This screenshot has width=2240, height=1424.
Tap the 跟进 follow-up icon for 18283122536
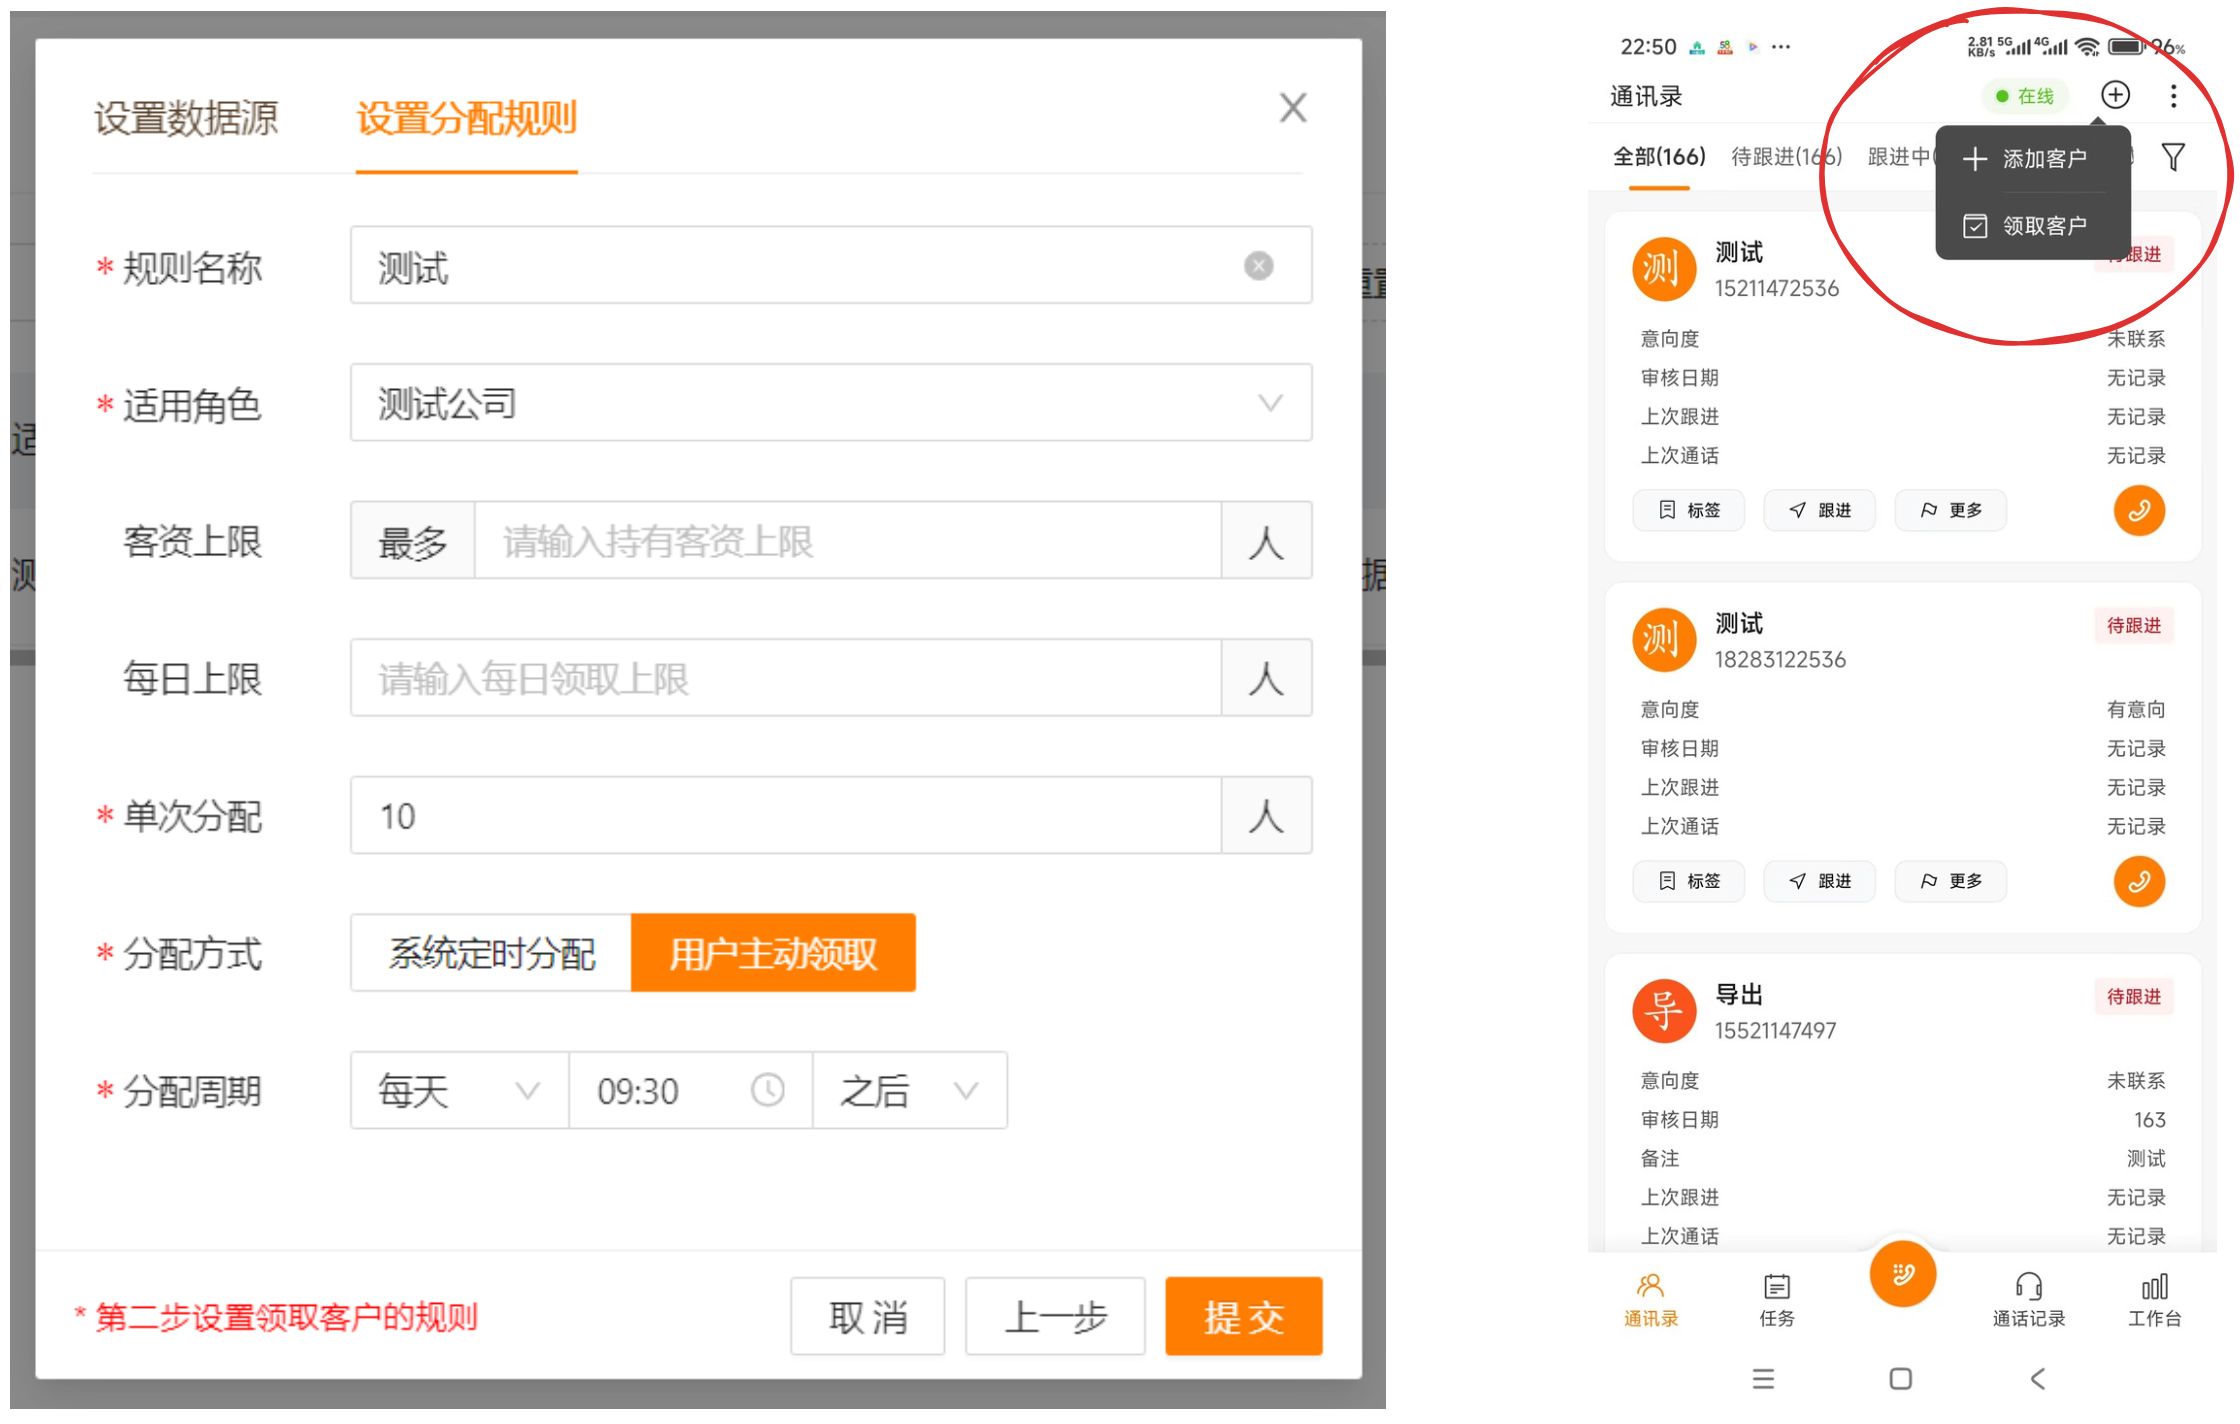click(1819, 881)
